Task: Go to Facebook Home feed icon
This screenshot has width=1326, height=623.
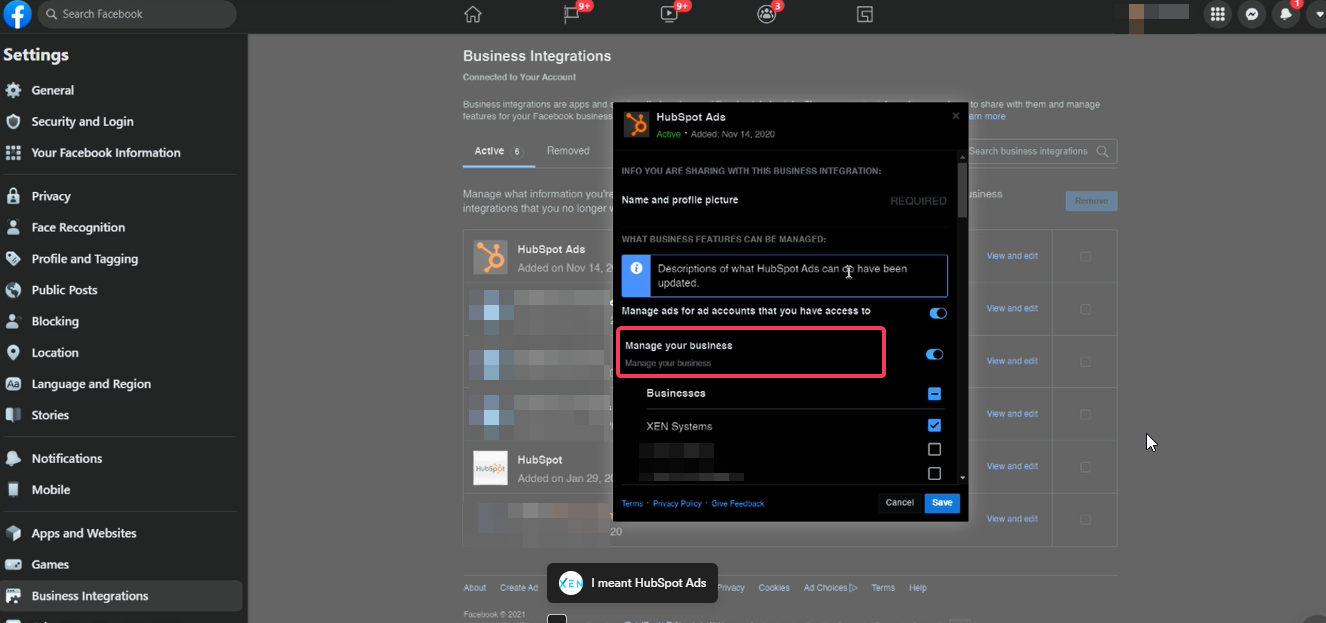Action: coord(473,14)
